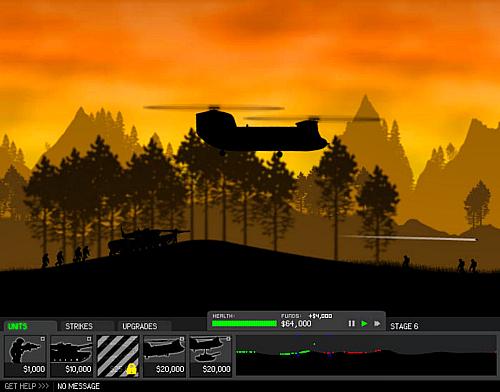This screenshot has height=392, width=500.
Task: Select the tank on the hilltop
Action: pyautogui.click(x=147, y=241)
